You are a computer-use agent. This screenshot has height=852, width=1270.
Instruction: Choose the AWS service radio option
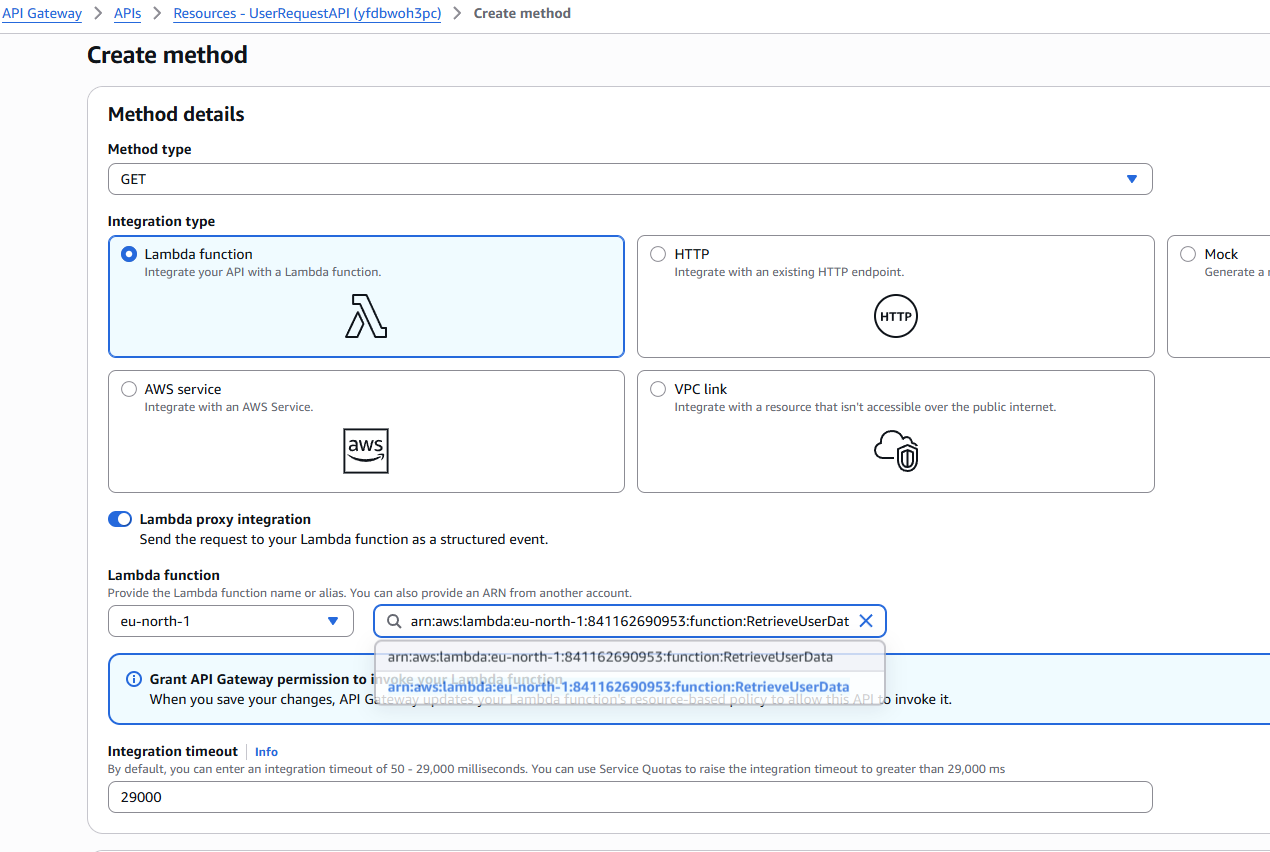(x=128, y=389)
